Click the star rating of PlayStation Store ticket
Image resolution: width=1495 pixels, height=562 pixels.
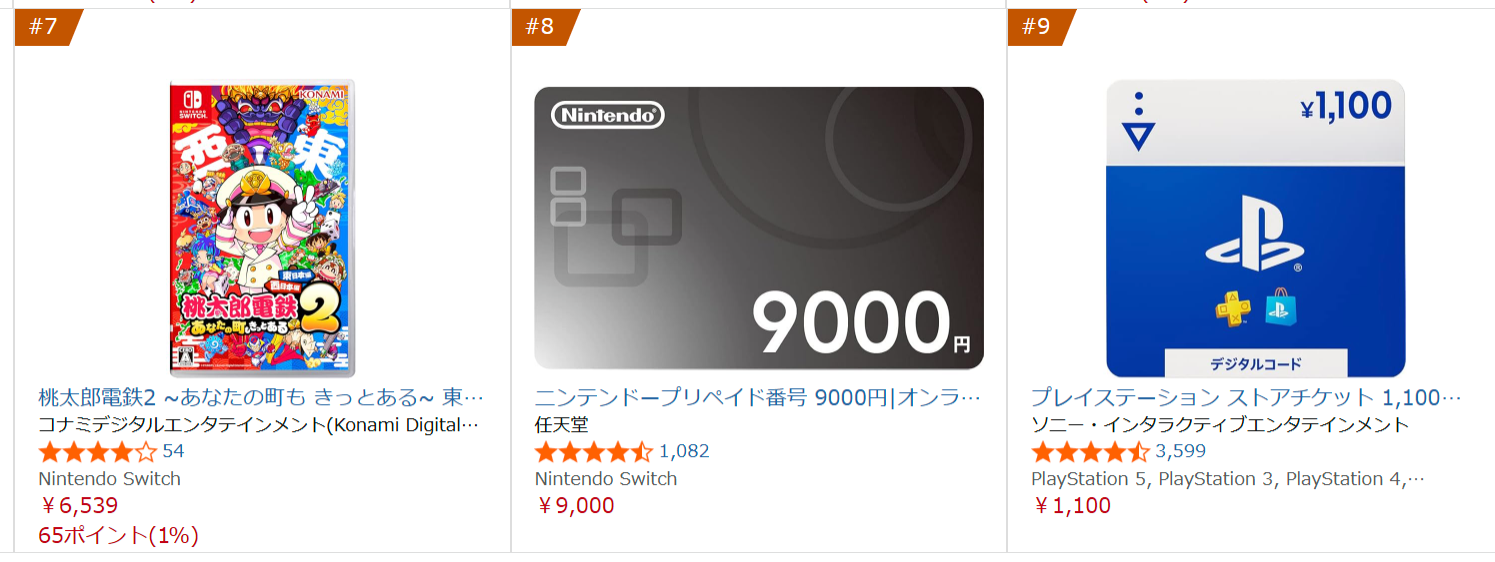[x=1090, y=451]
